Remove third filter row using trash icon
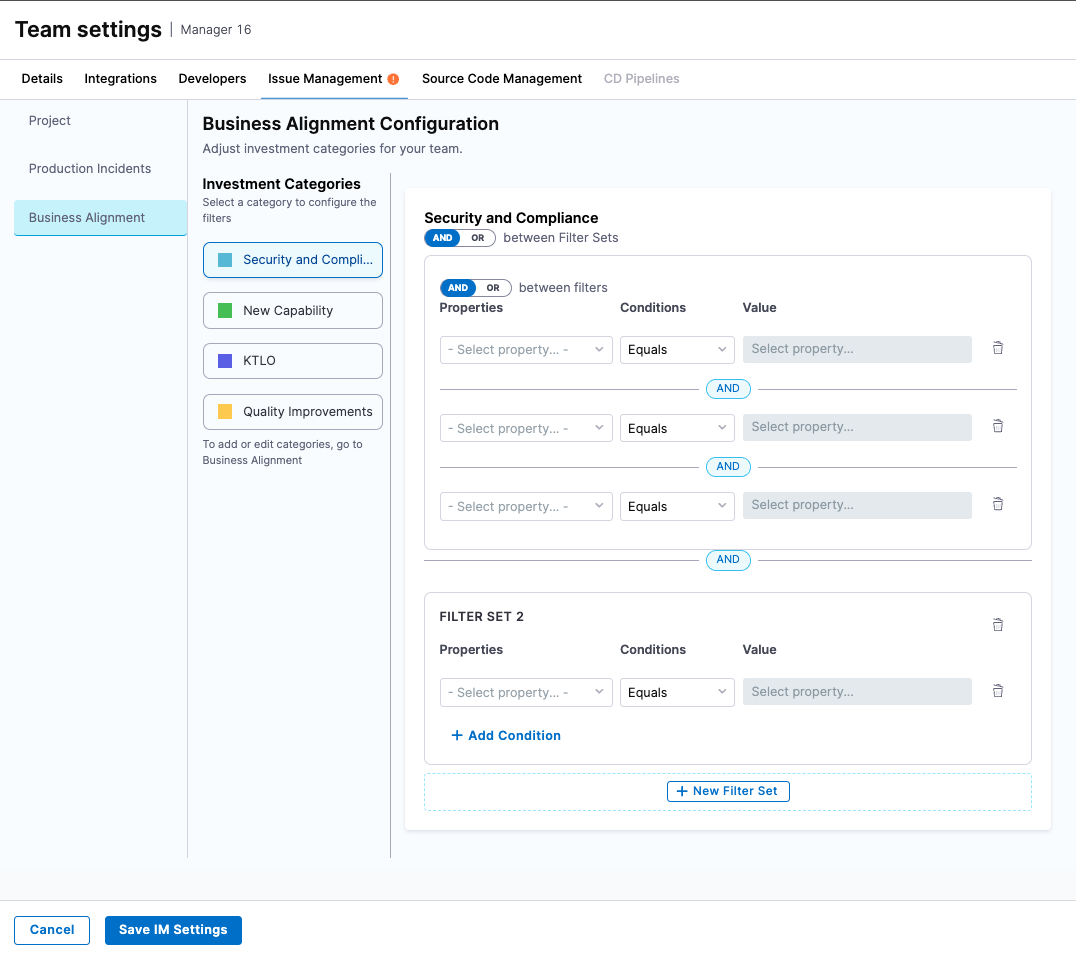This screenshot has width=1076, height=956. click(997, 504)
